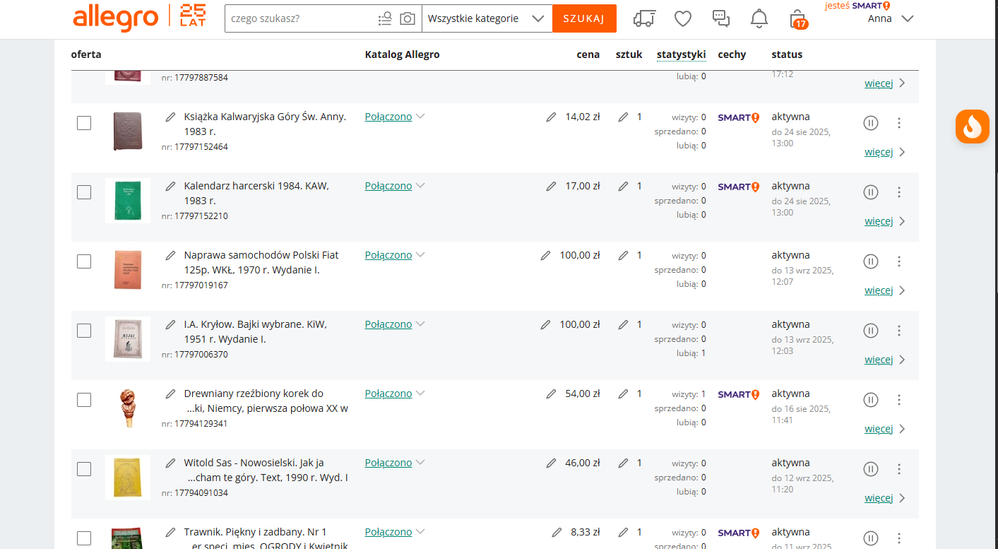Click the search-users icon in the search field
998x549 pixels.
[x=385, y=18]
